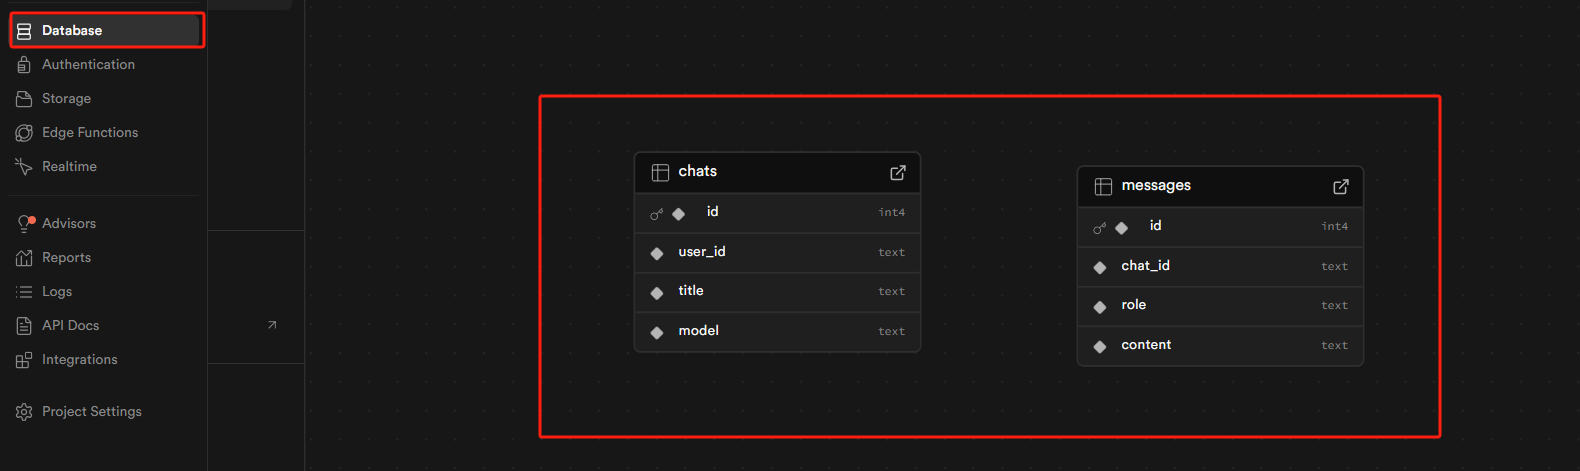Image resolution: width=1580 pixels, height=471 pixels.
Task: Open Realtime from the sidebar
Action: [x=69, y=167]
